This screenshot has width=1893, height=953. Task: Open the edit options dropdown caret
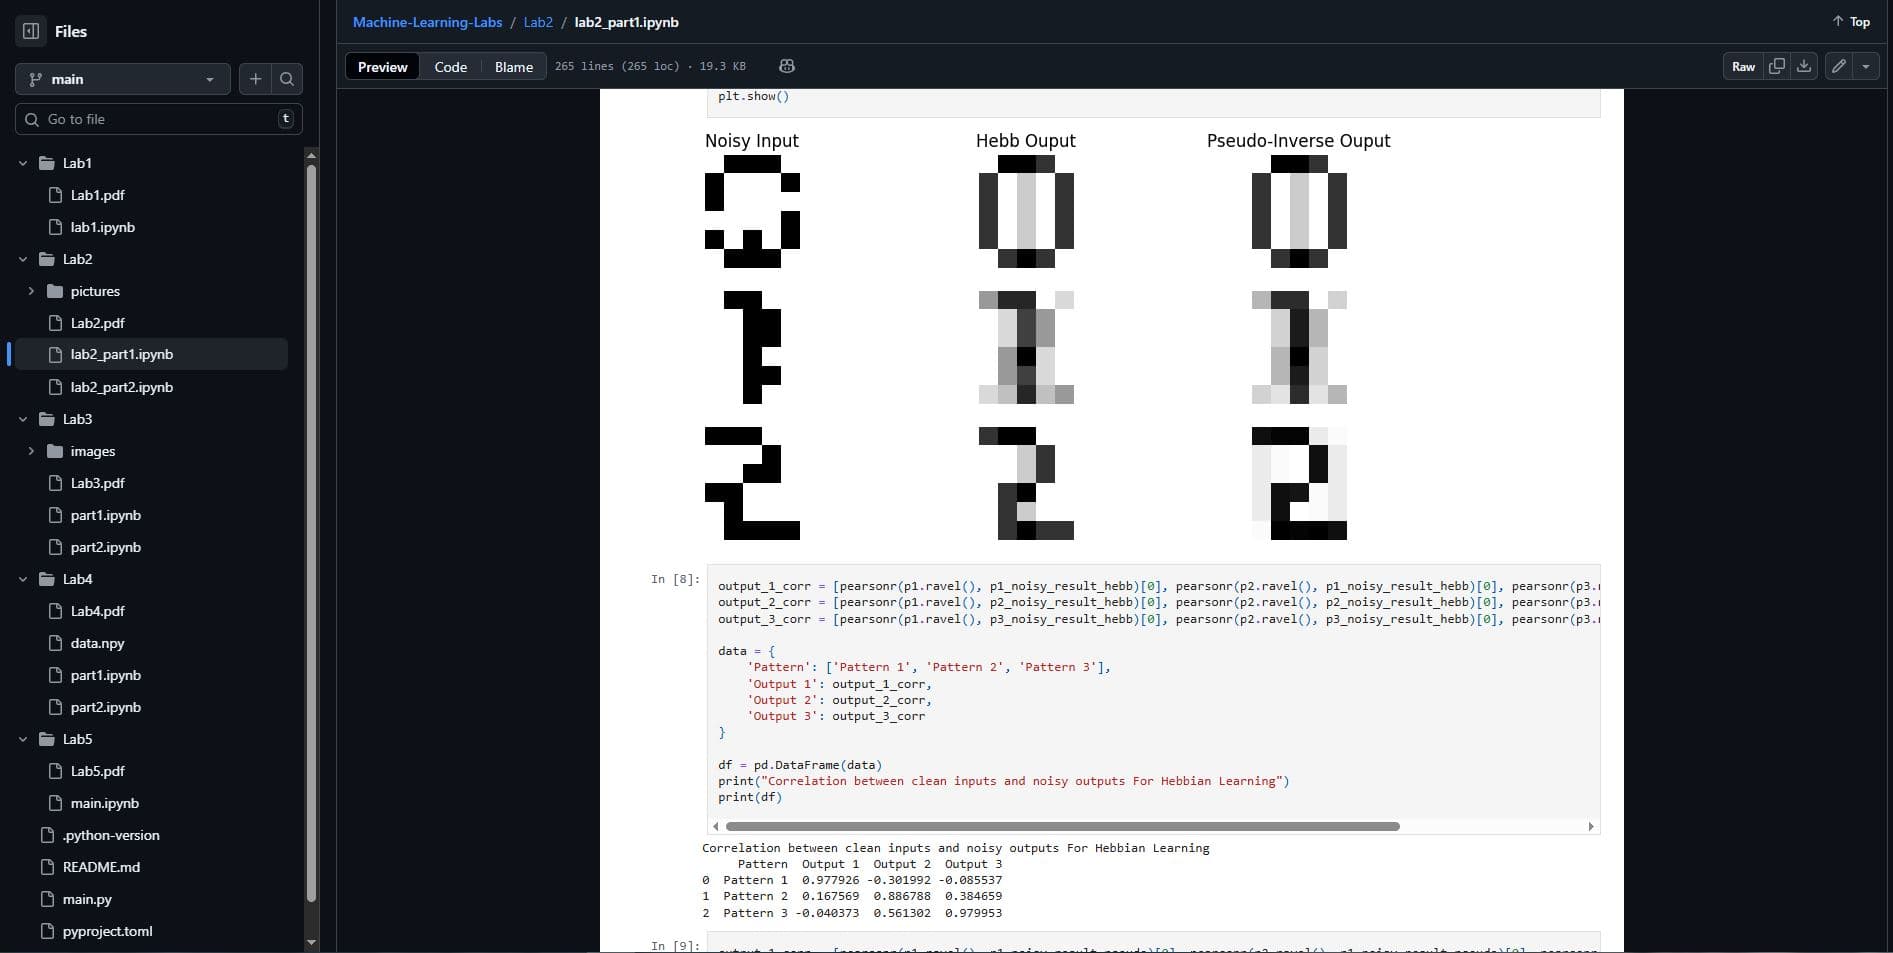[1864, 66]
